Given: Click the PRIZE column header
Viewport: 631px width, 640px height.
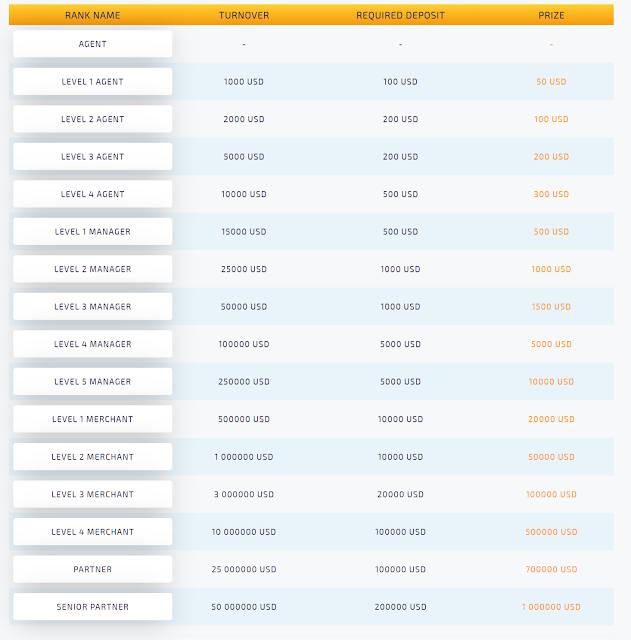Looking at the screenshot, I should (x=551, y=16).
